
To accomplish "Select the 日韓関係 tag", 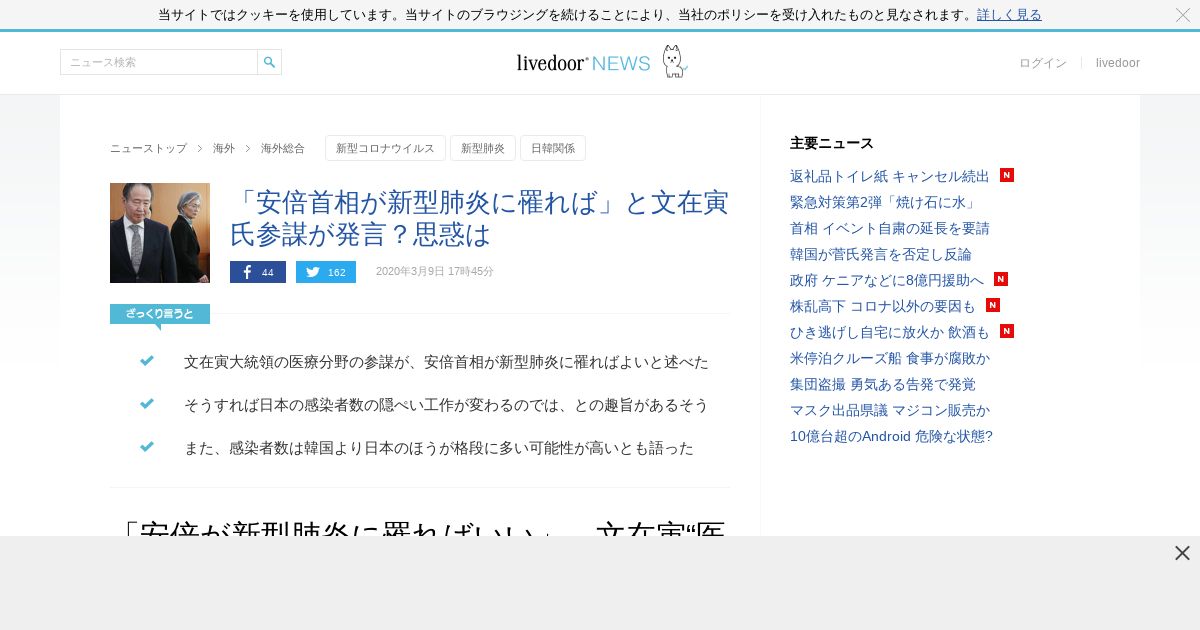I will (553, 148).
